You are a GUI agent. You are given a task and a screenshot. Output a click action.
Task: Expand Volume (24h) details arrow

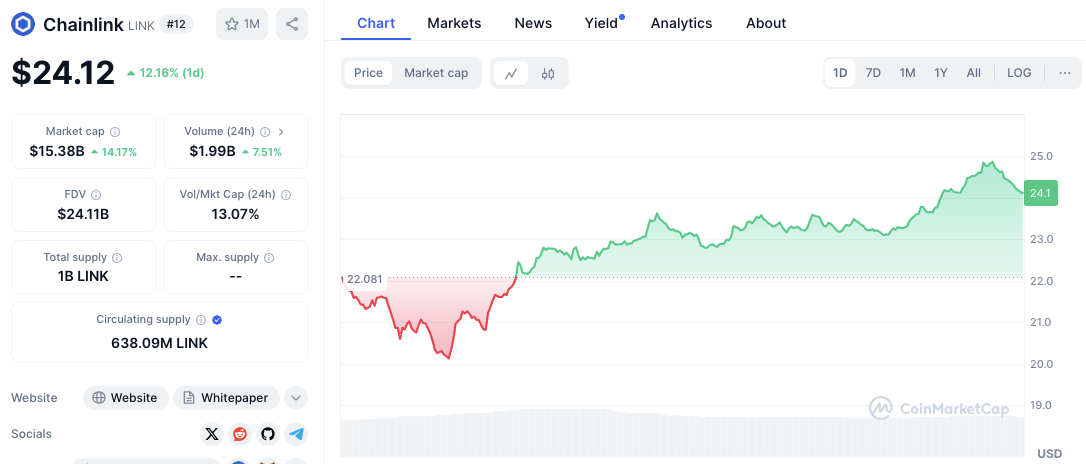pos(281,132)
